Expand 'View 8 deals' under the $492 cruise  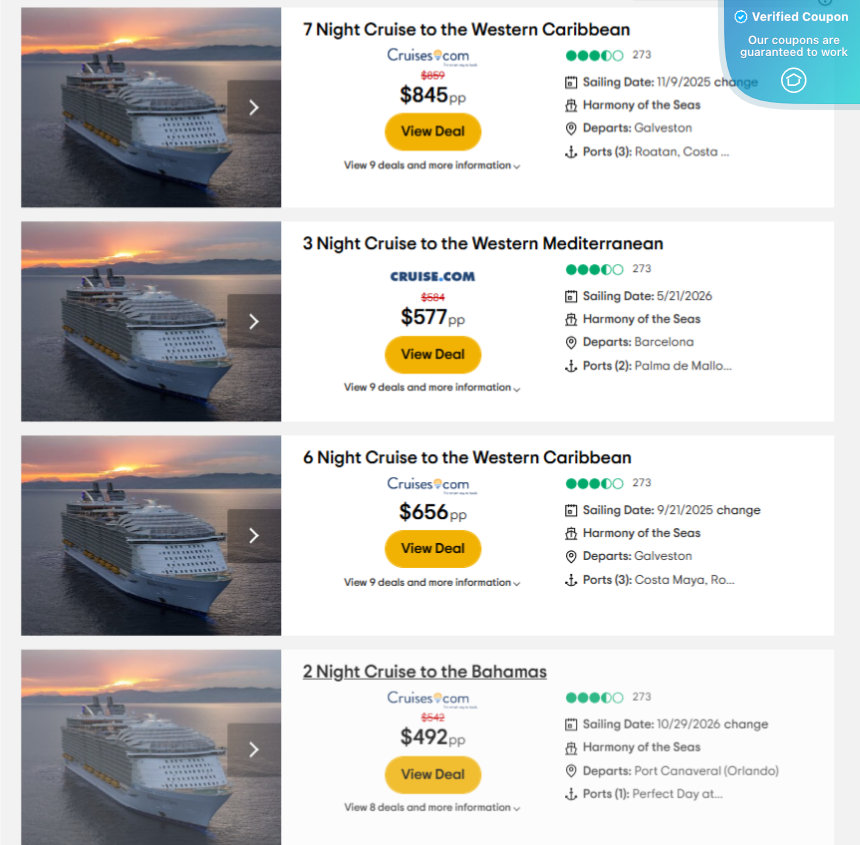point(432,807)
